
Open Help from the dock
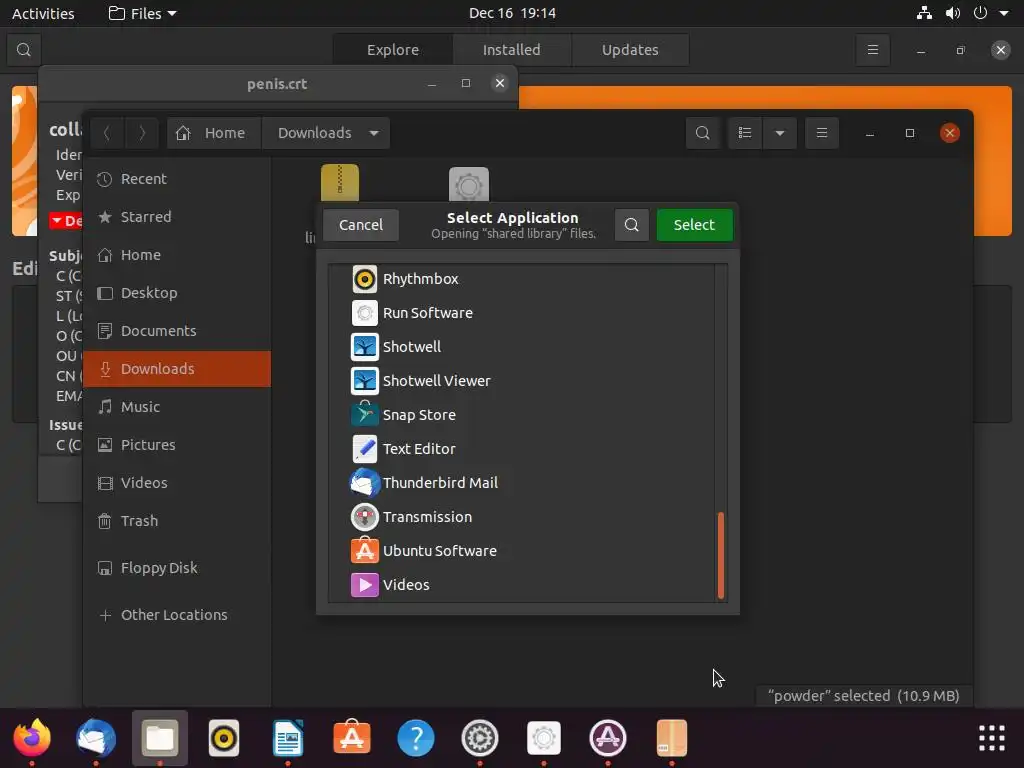(x=416, y=738)
